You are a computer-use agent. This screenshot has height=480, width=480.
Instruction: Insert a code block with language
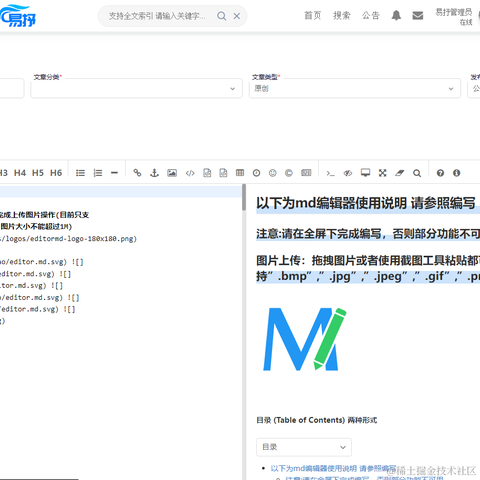223,173
